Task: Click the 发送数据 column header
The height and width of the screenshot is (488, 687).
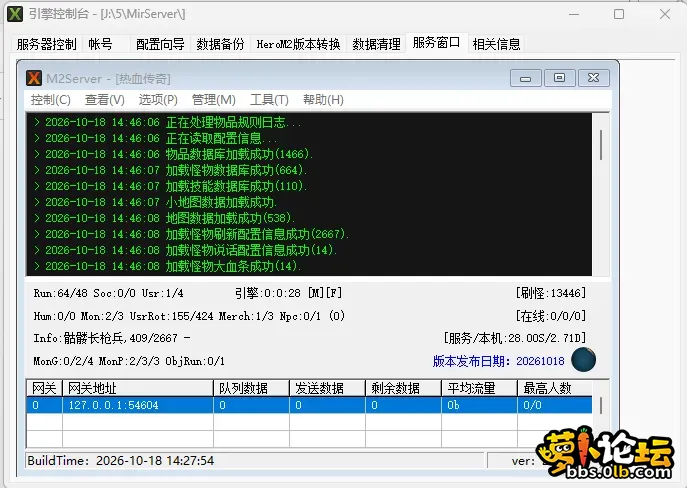Action: click(x=327, y=388)
